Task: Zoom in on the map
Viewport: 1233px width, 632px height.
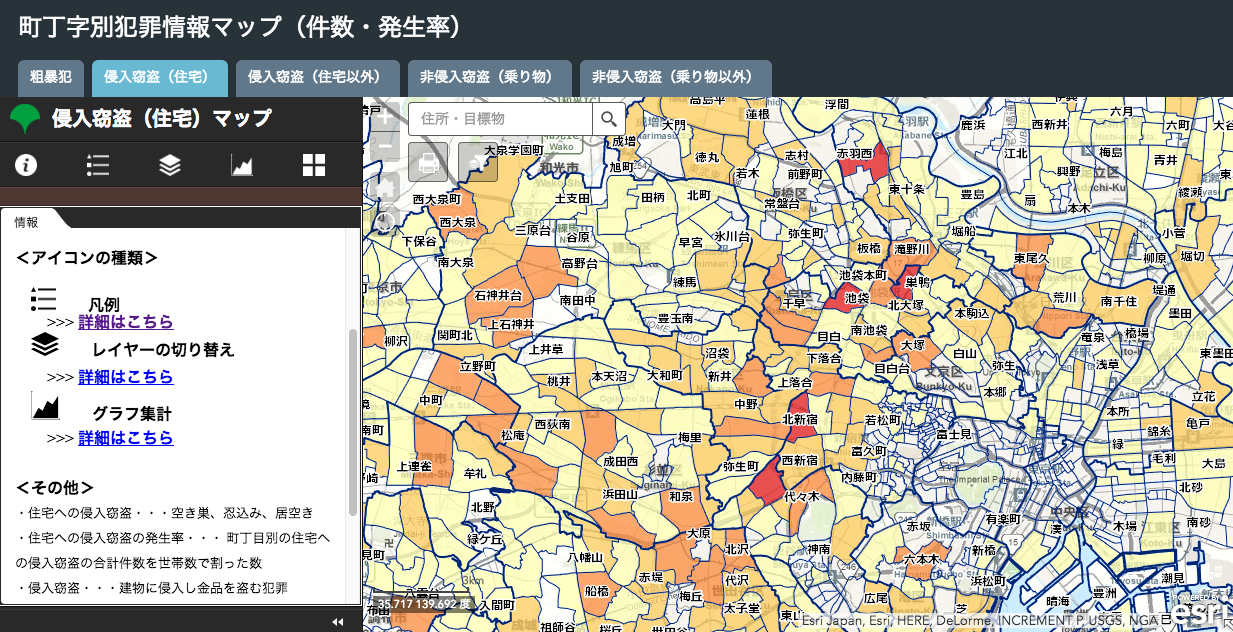Action: [385, 116]
